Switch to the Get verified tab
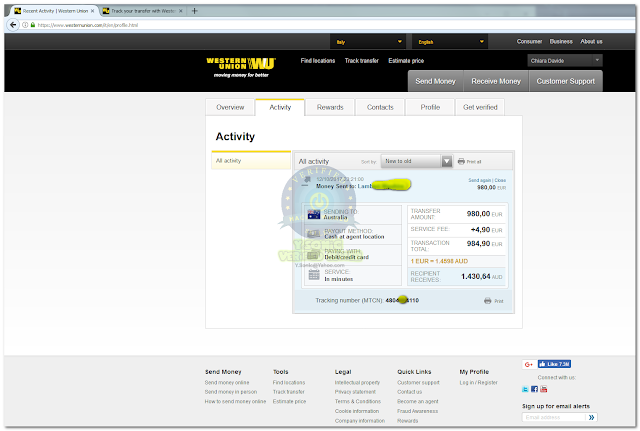Screen dimensions: 640x431 (480, 107)
